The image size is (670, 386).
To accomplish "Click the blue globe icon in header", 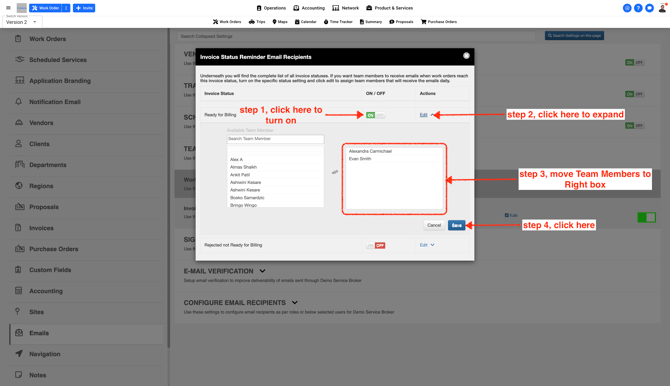I will coord(627,8).
